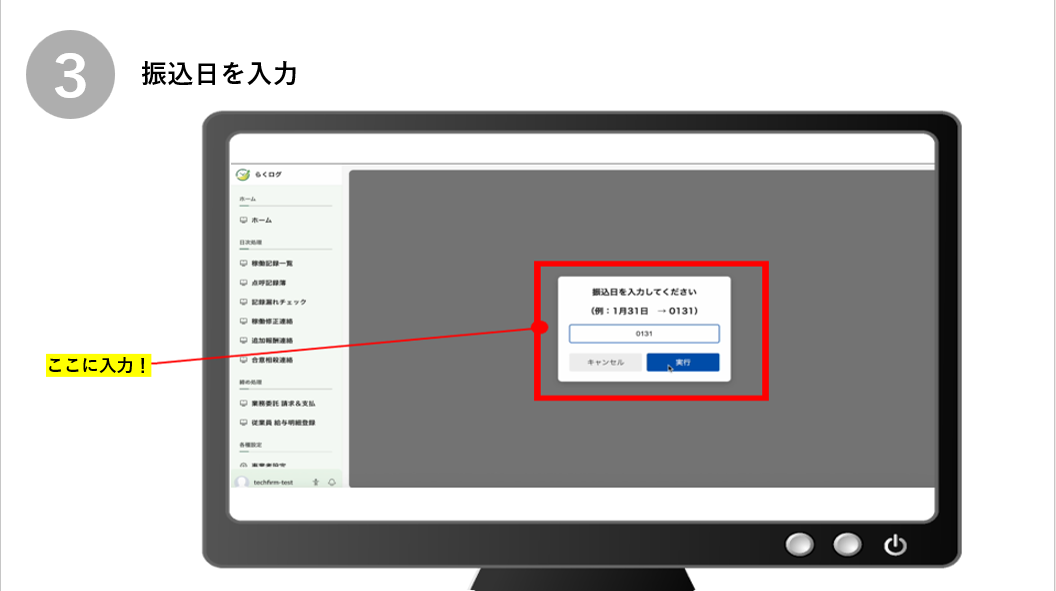Click the up arrow icon beside techfirm-test

point(315,482)
